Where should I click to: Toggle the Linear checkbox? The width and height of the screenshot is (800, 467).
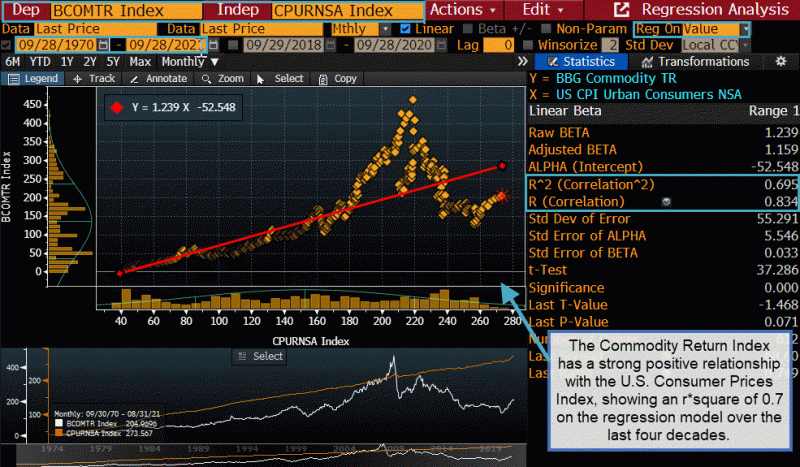(x=404, y=30)
